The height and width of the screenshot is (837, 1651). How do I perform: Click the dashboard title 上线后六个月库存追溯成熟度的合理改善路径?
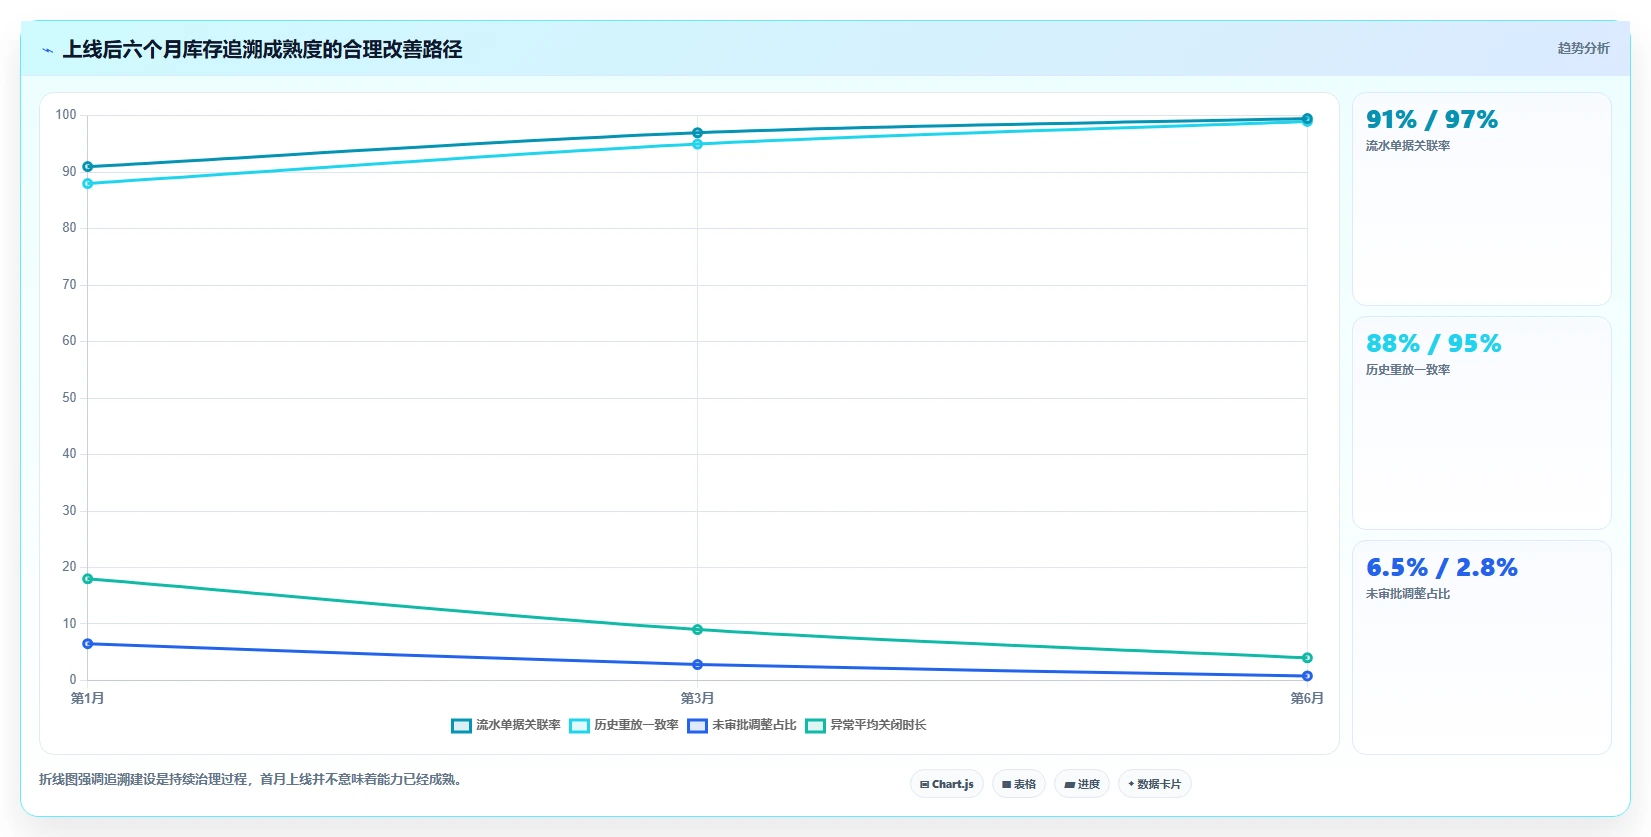point(262,50)
